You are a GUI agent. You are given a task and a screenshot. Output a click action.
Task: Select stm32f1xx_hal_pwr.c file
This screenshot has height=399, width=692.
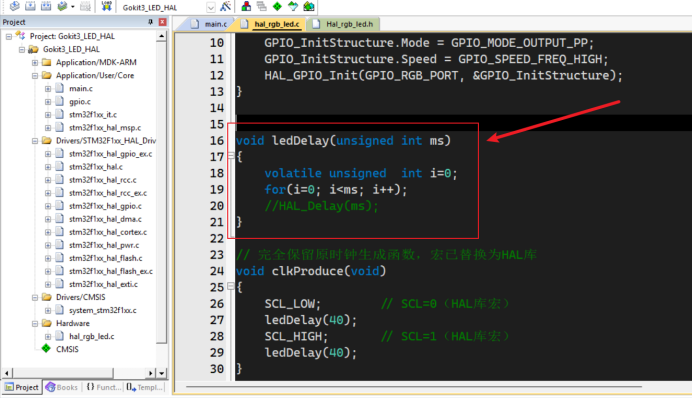click(104, 245)
